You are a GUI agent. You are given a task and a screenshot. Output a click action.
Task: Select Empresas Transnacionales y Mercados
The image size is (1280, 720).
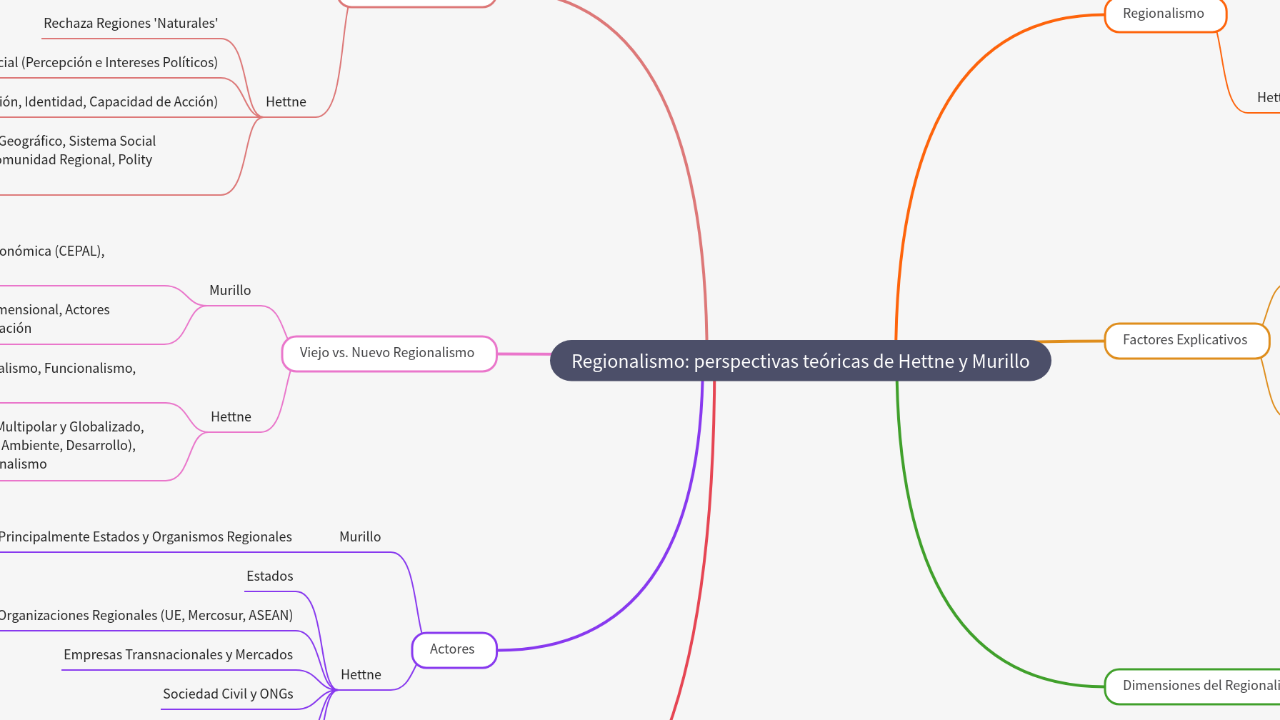[x=178, y=655]
